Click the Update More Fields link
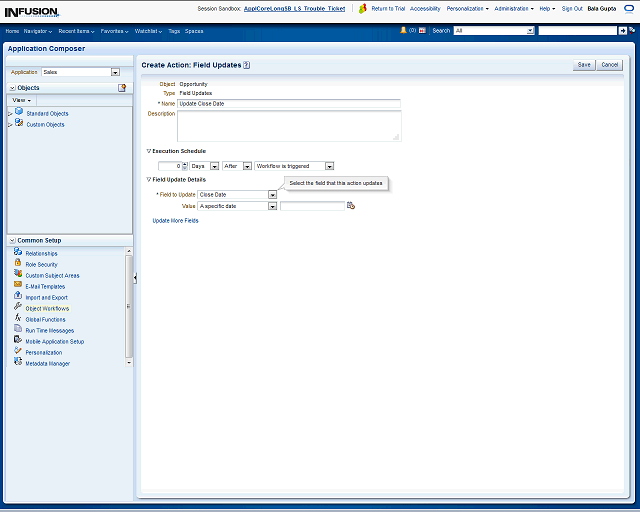The height and width of the screenshot is (512, 640). point(175,220)
